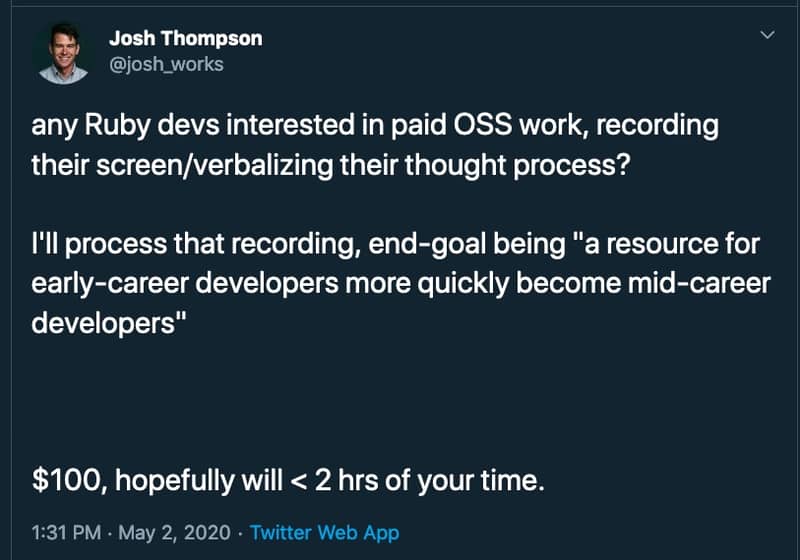Viewport: 800px width, 560px height.
Task: Open the Josh Thompson display name
Action: [x=186, y=39]
